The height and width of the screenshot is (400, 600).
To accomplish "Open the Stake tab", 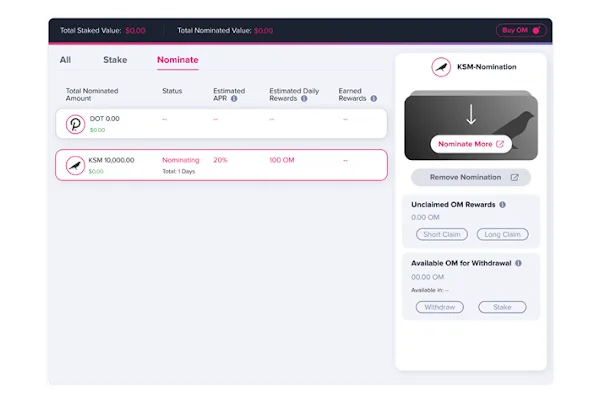I will 115,60.
